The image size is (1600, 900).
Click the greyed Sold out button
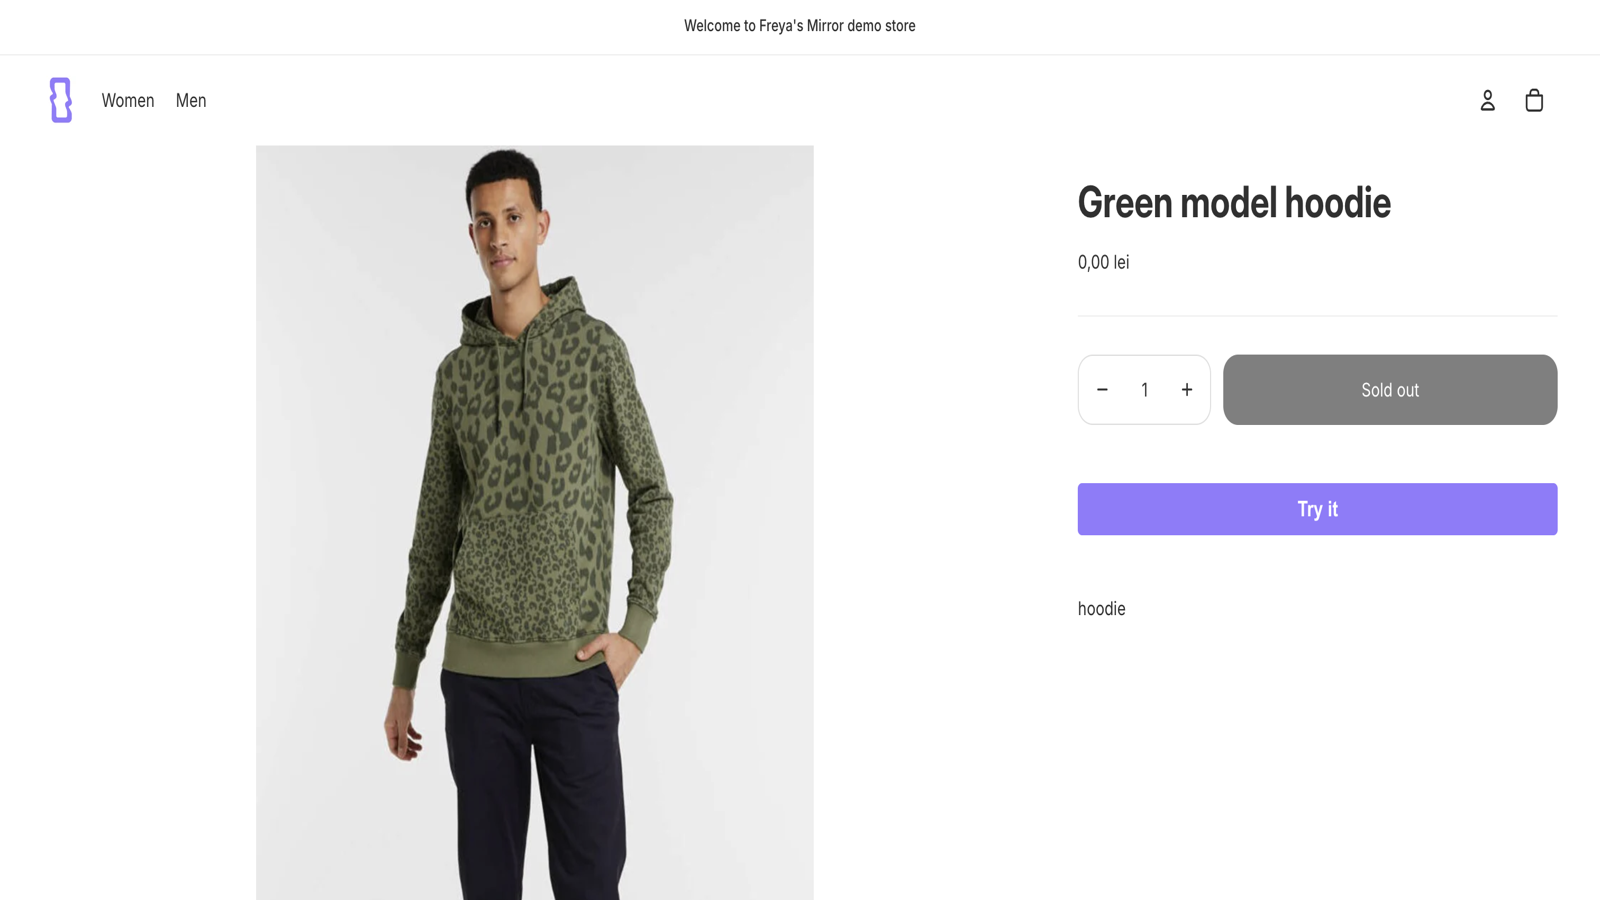click(x=1389, y=390)
